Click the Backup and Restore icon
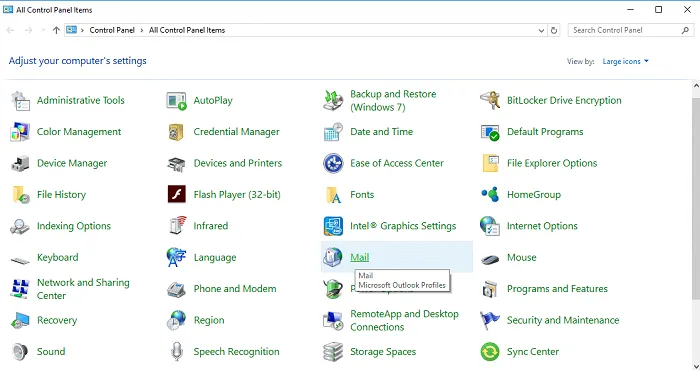700x370 pixels. (333, 101)
